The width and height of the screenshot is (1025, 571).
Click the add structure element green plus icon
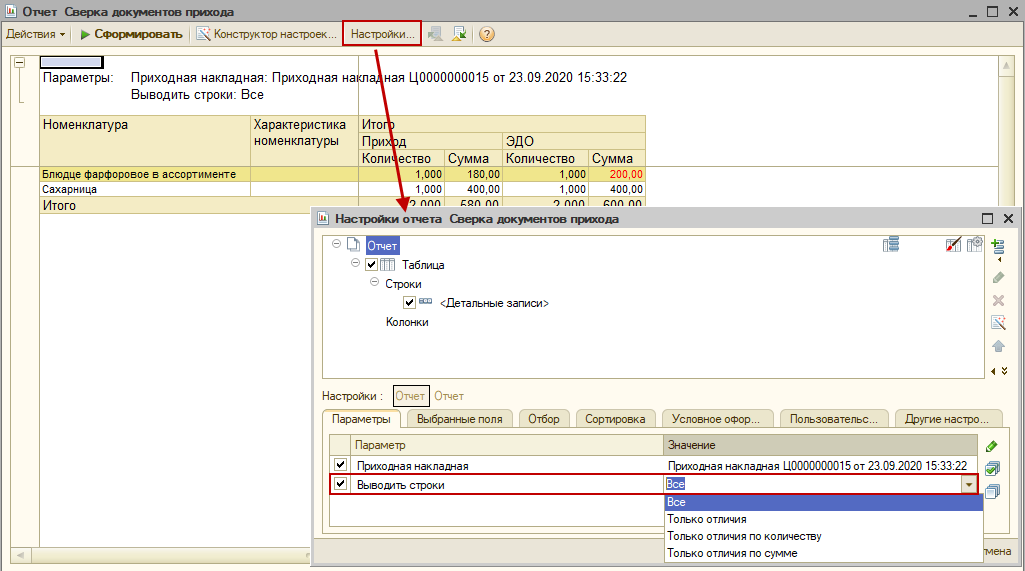click(x=998, y=247)
